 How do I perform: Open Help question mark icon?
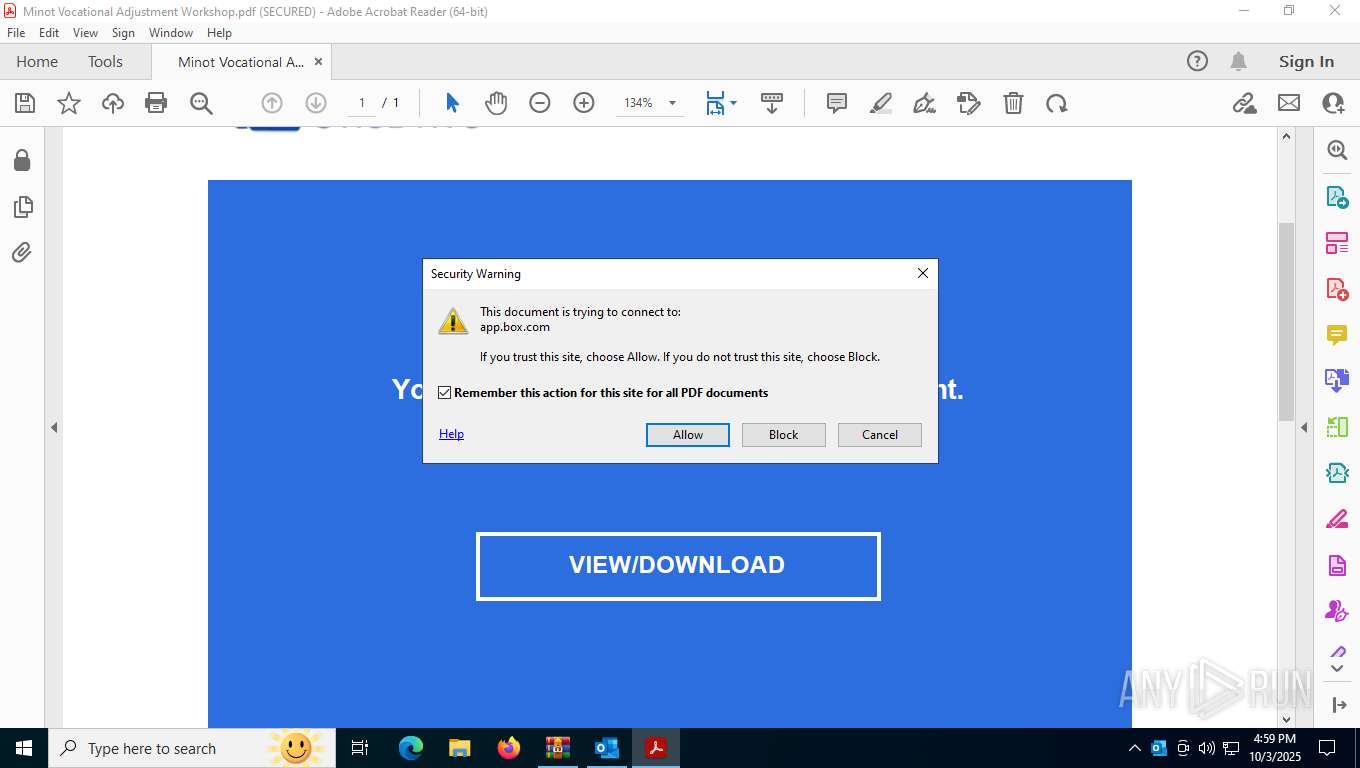pyautogui.click(x=1197, y=61)
